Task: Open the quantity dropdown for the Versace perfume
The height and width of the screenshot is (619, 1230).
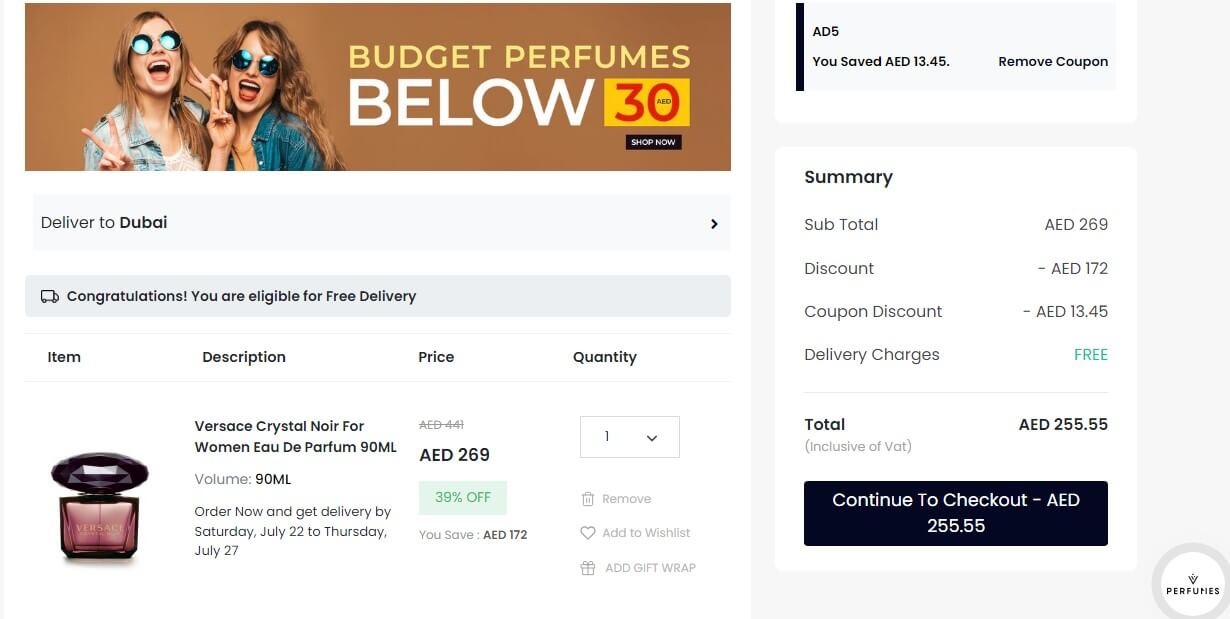Action: [x=629, y=437]
